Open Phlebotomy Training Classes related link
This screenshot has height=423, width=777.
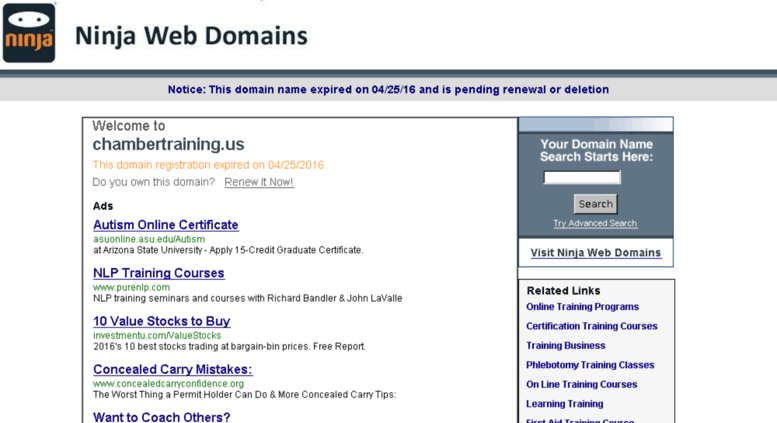(590, 365)
